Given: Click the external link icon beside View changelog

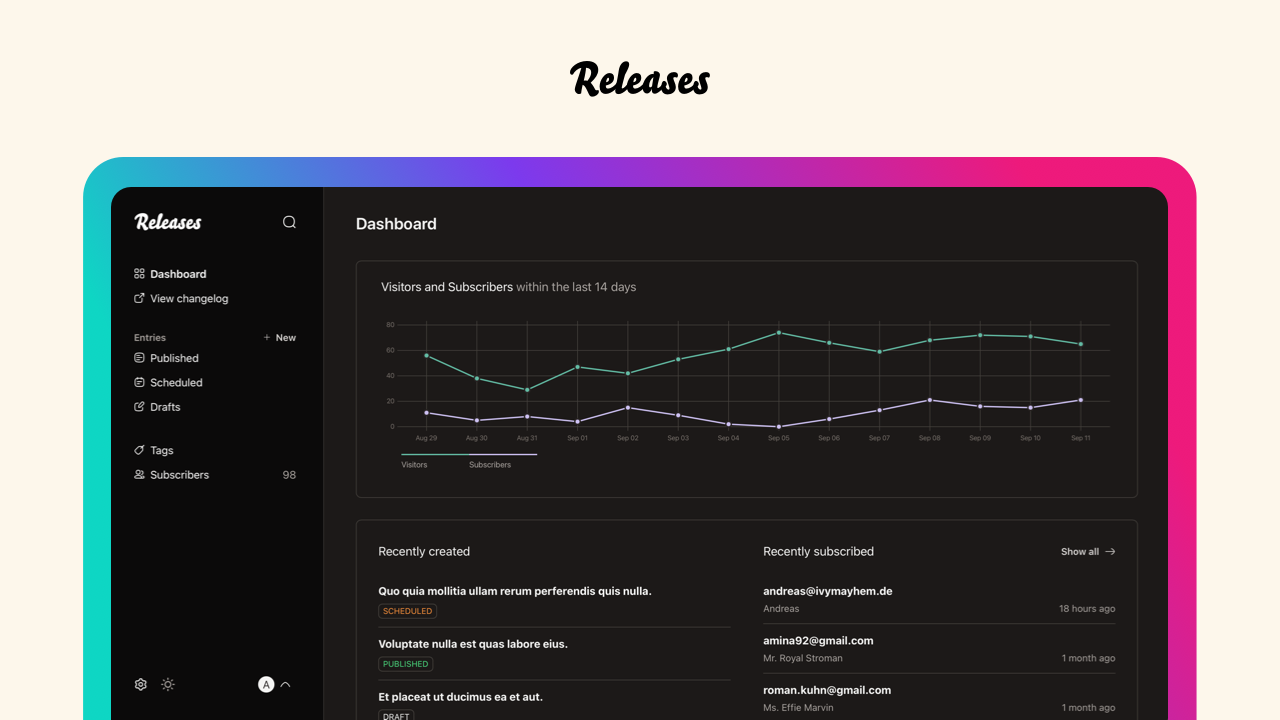Looking at the screenshot, I should coord(138,298).
